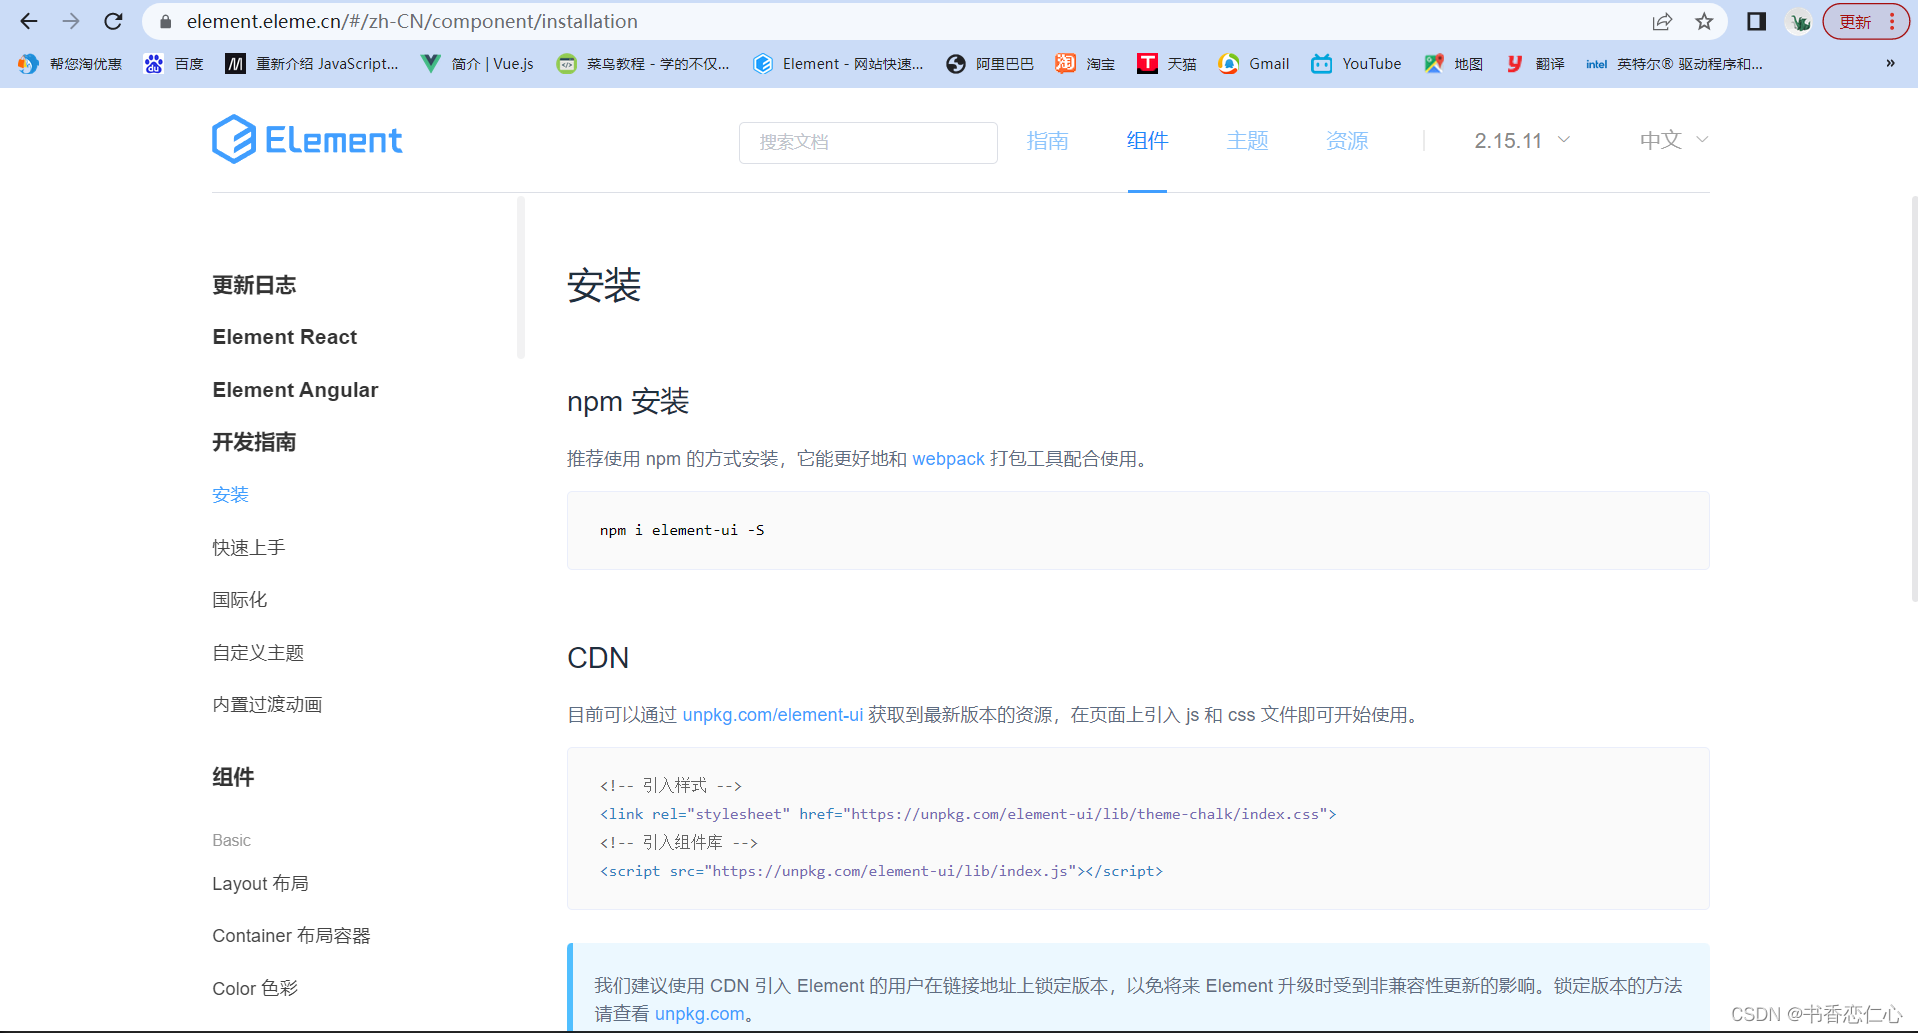Open version 2.15.11 dropdown
This screenshot has width=1918, height=1033.
(1522, 141)
